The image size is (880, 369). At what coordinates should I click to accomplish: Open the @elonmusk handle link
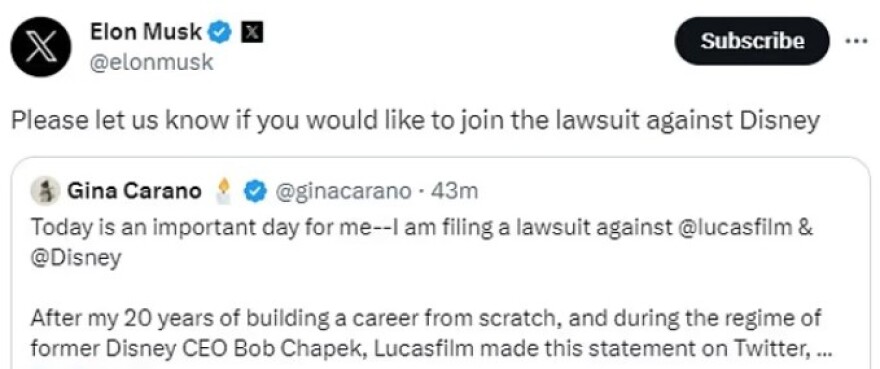tap(152, 62)
